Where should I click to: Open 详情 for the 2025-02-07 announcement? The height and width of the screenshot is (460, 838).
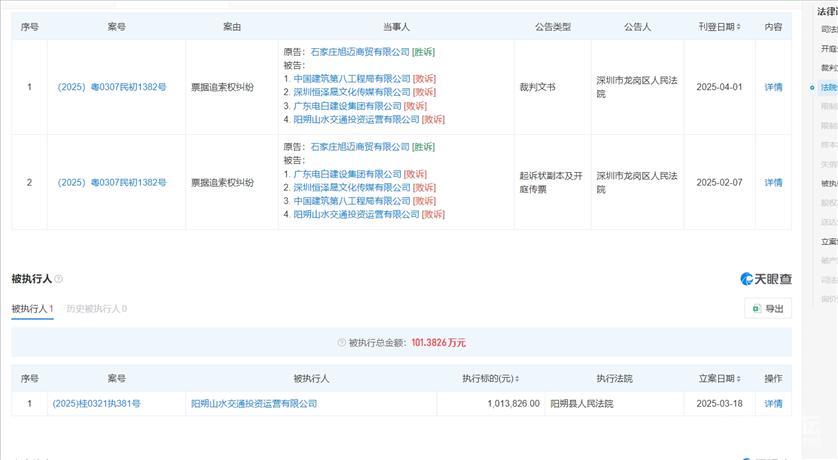click(x=773, y=183)
